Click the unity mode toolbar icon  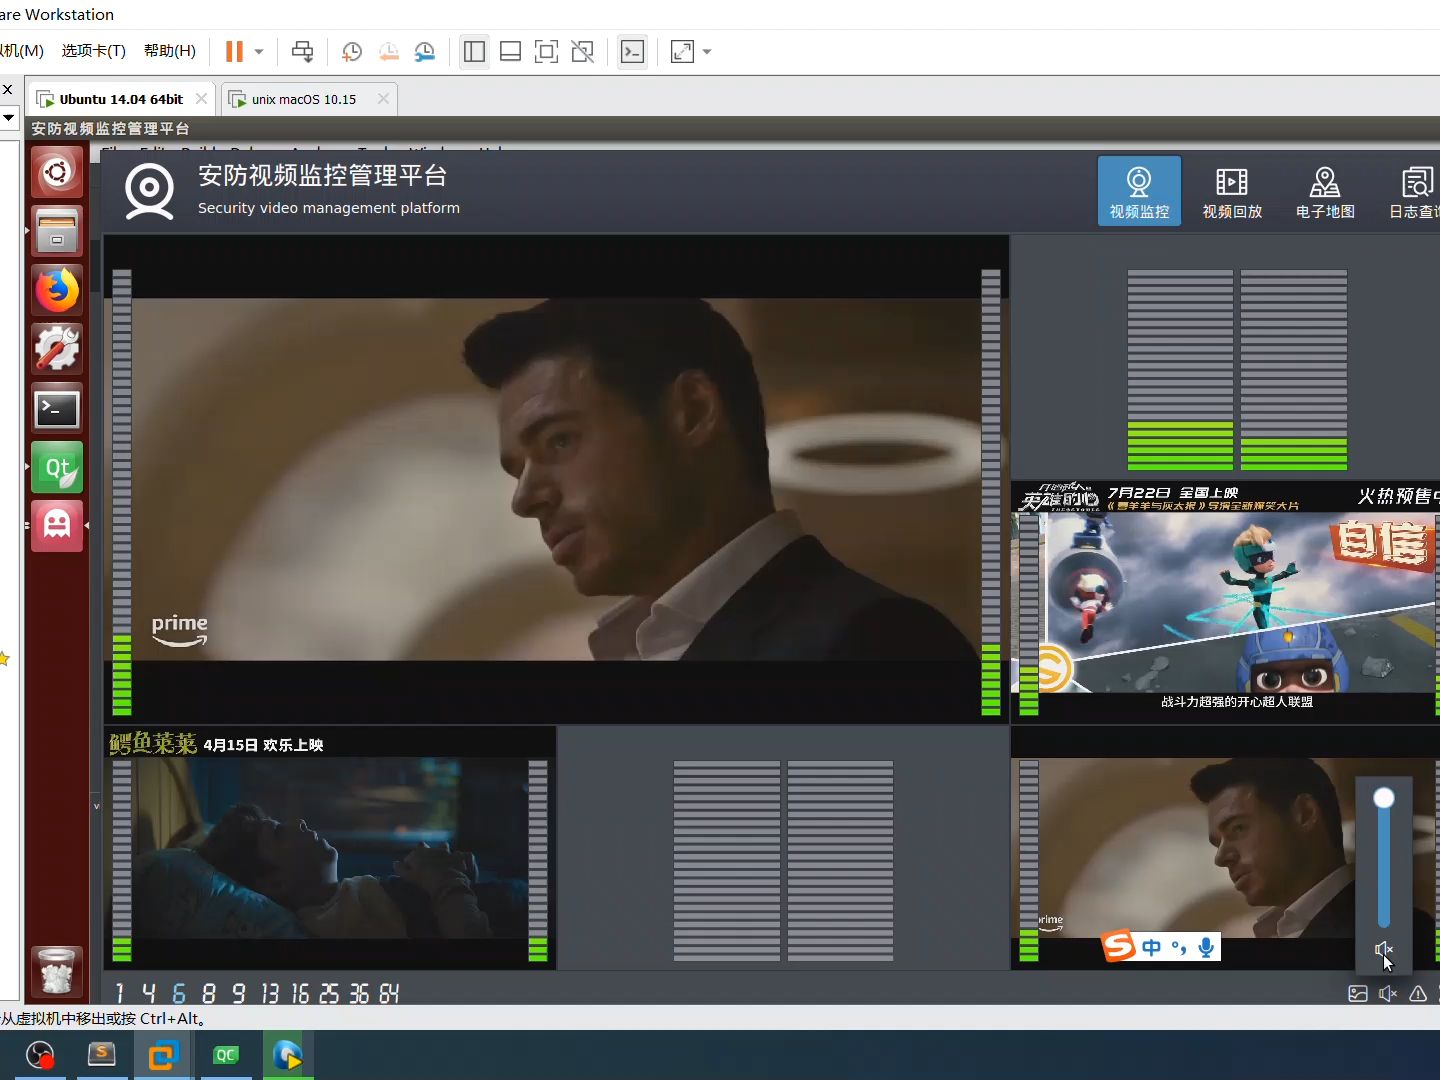582,52
